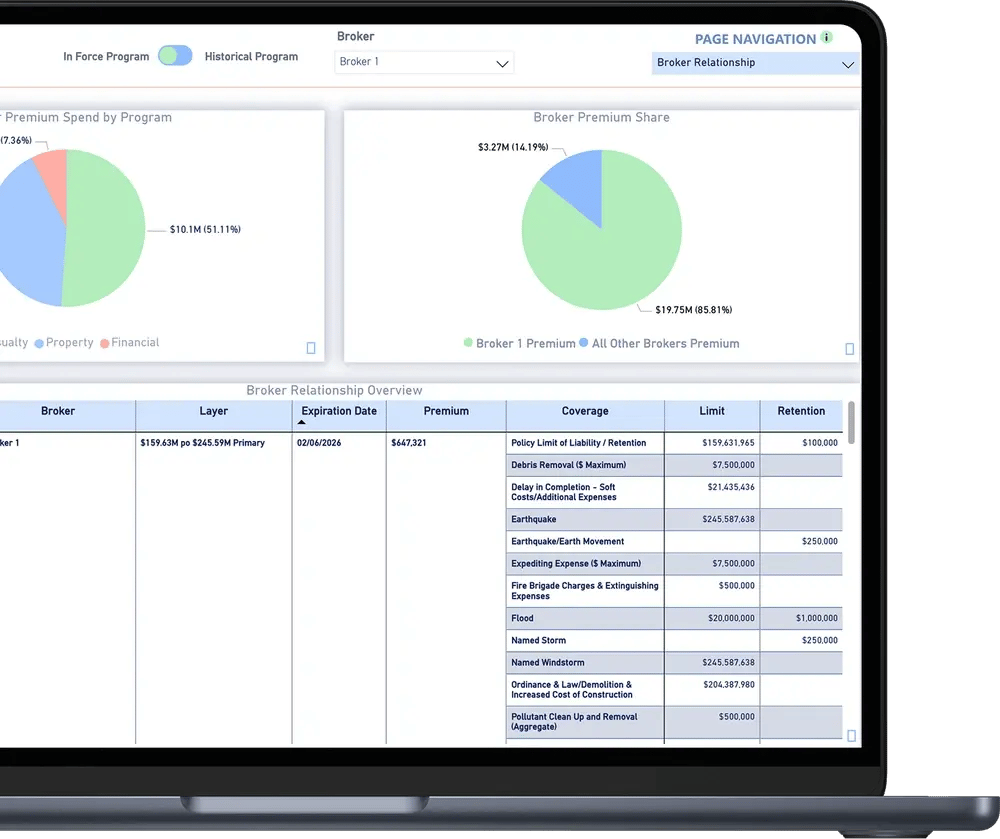Open the Broker dropdown showing Broker 1
The image size is (1000, 839).
(423, 62)
